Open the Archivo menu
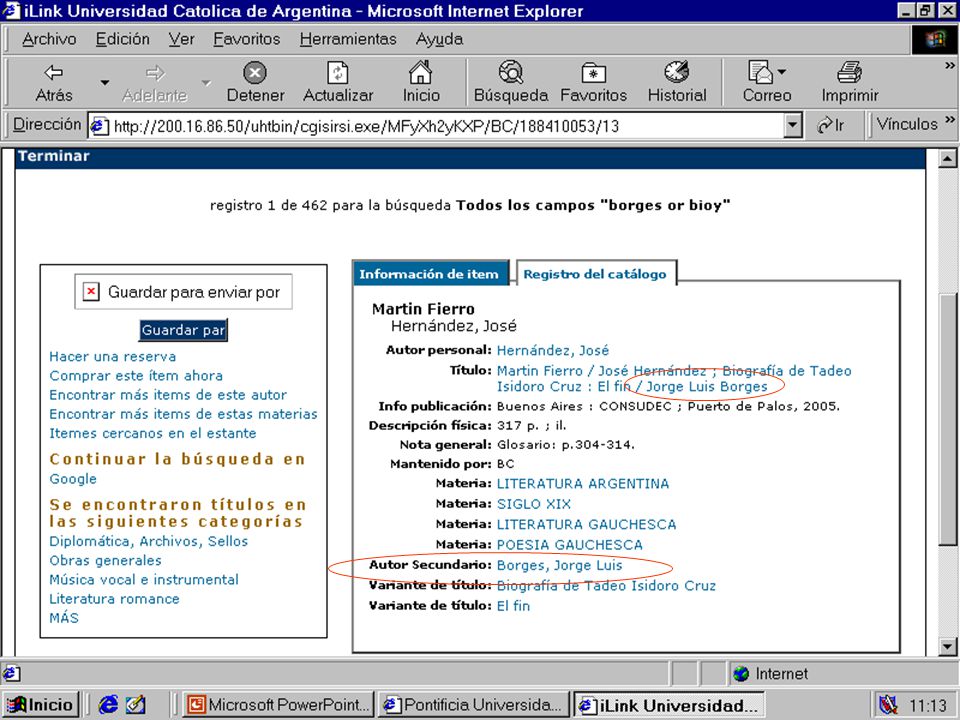Screen dimensions: 960x720 pos(49,39)
